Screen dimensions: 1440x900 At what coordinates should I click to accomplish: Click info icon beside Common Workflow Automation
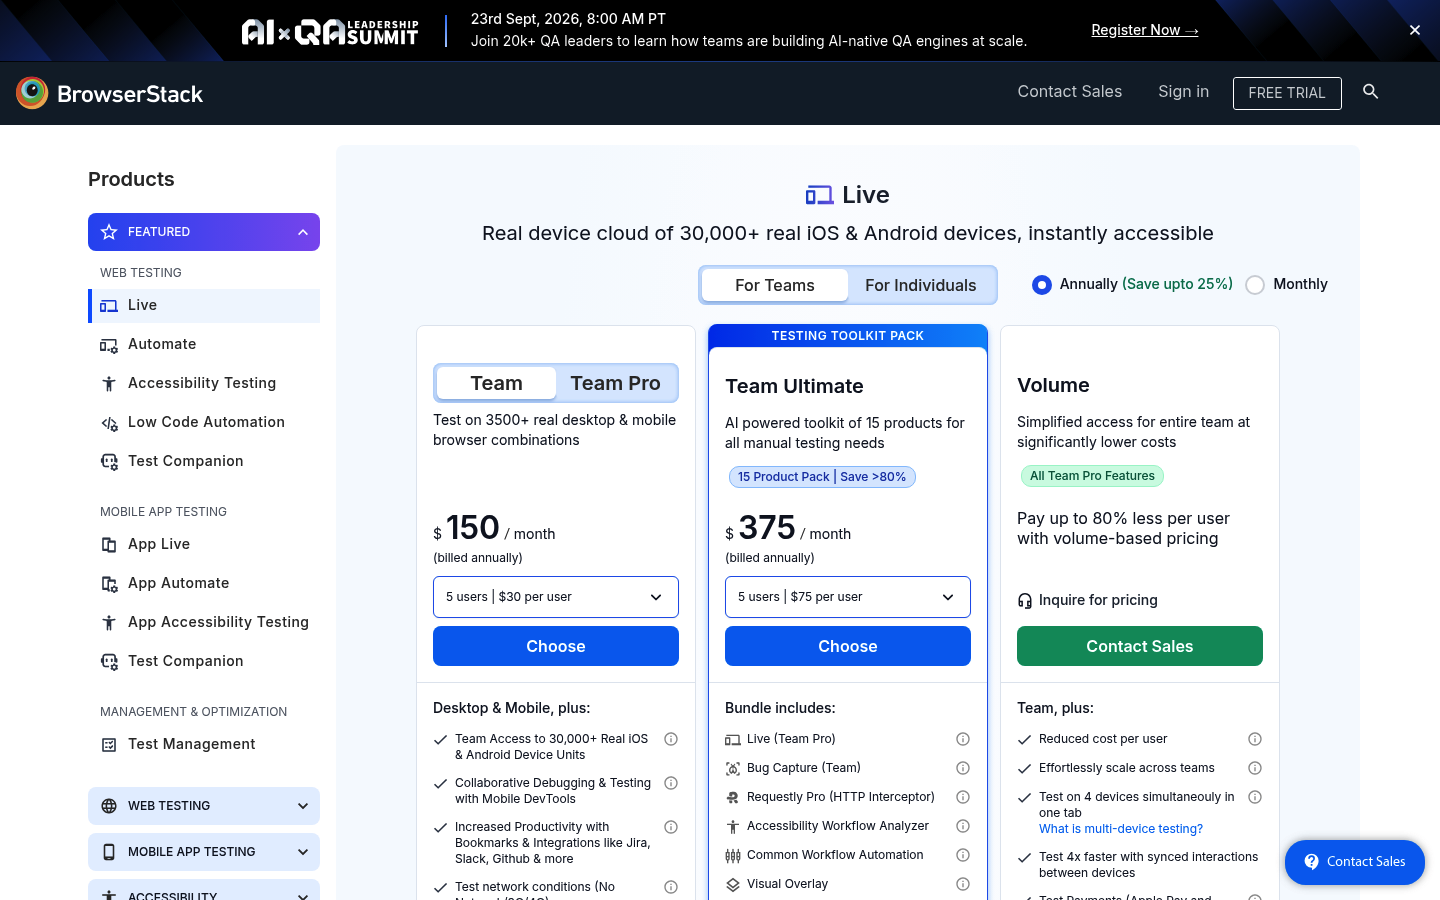(963, 855)
